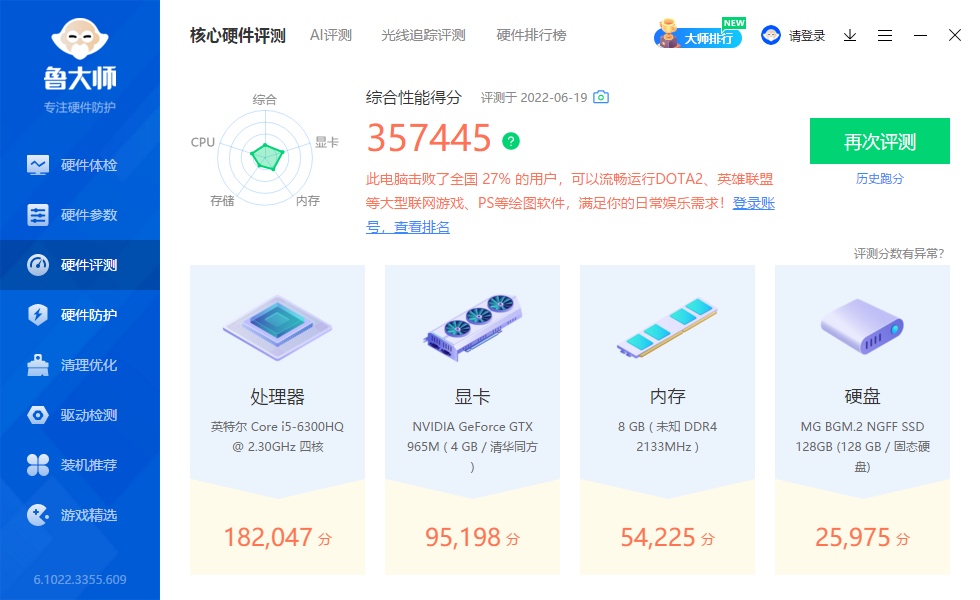Open 驱动检测 in the sidebar
This screenshot has height=600, width=980.
pyautogui.click(x=80, y=415)
